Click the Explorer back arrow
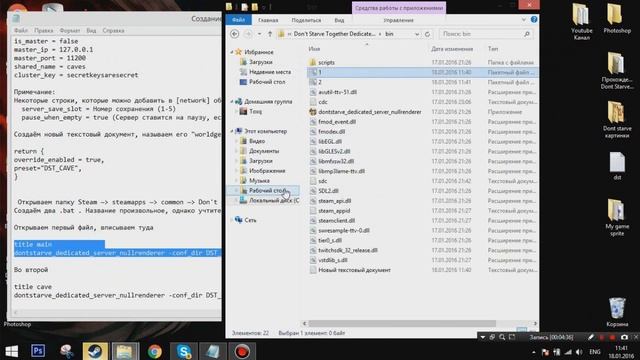640x360 pixels. pyautogui.click(x=234, y=34)
